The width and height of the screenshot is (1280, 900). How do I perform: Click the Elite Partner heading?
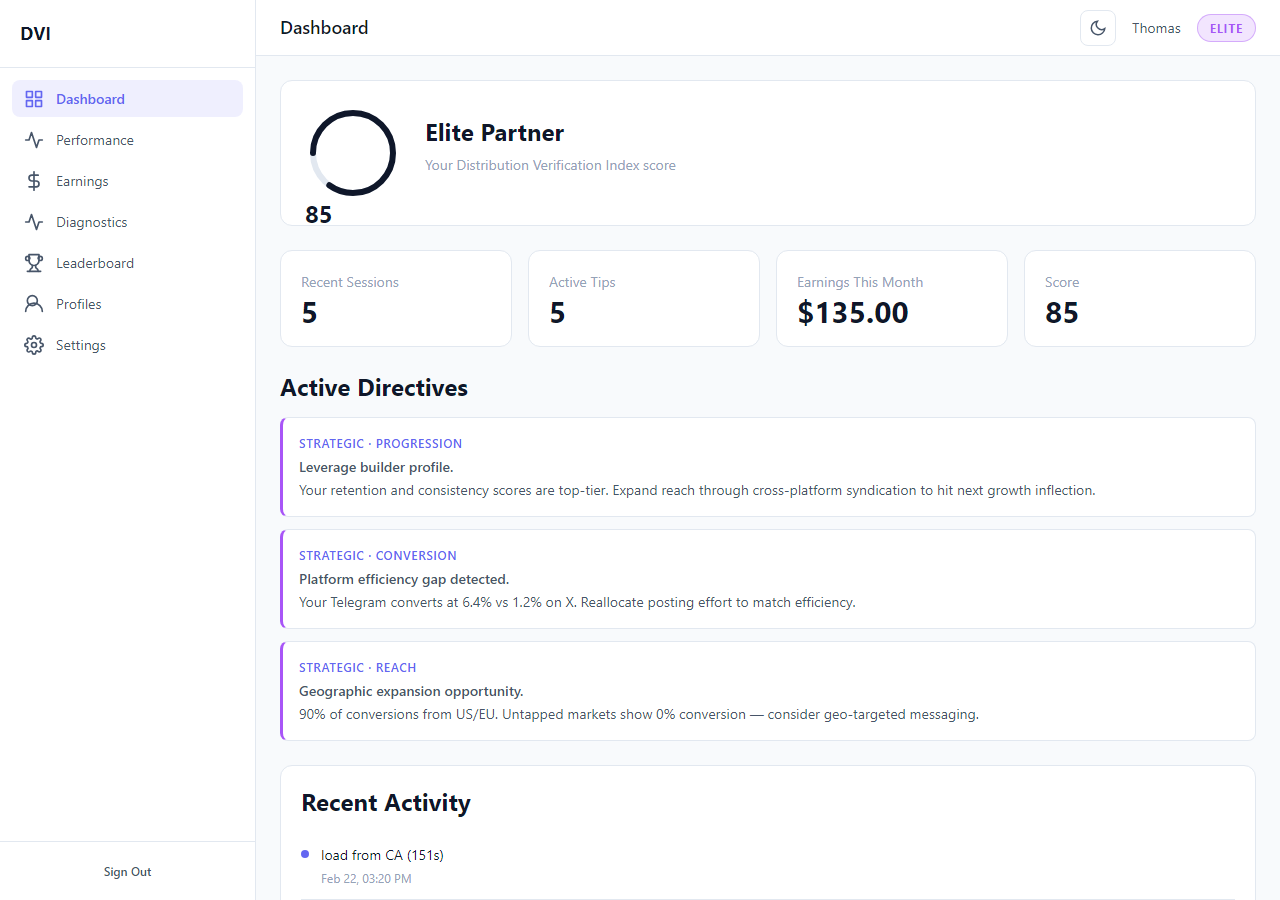tap(495, 133)
